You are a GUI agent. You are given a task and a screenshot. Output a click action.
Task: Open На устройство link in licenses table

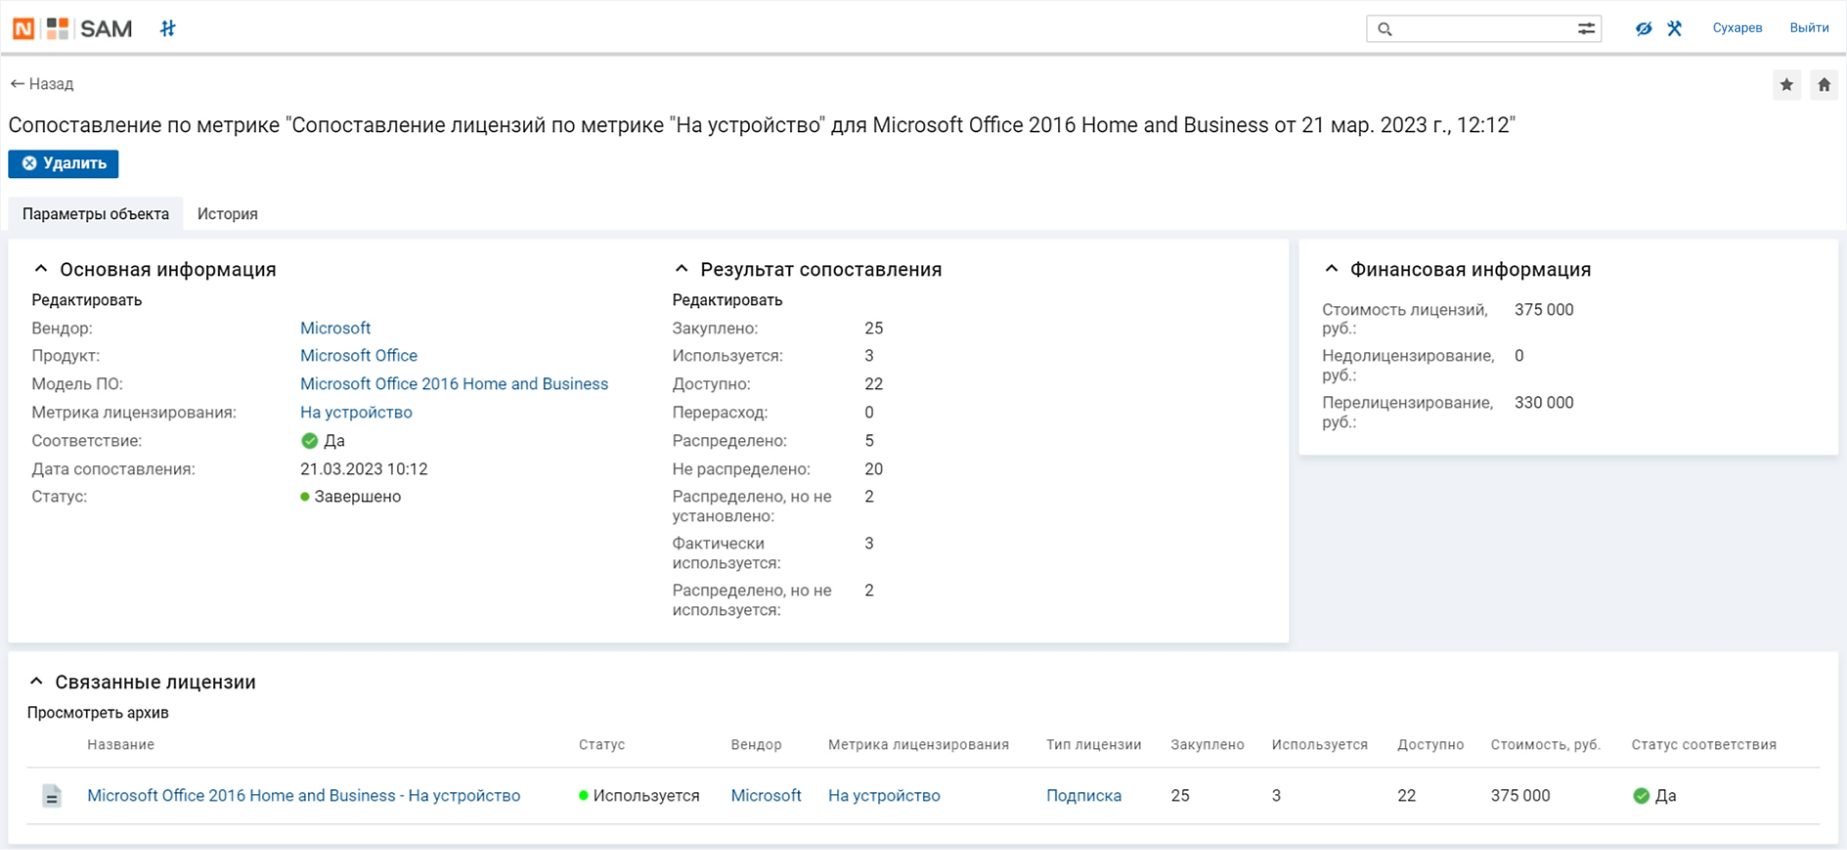click(884, 796)
